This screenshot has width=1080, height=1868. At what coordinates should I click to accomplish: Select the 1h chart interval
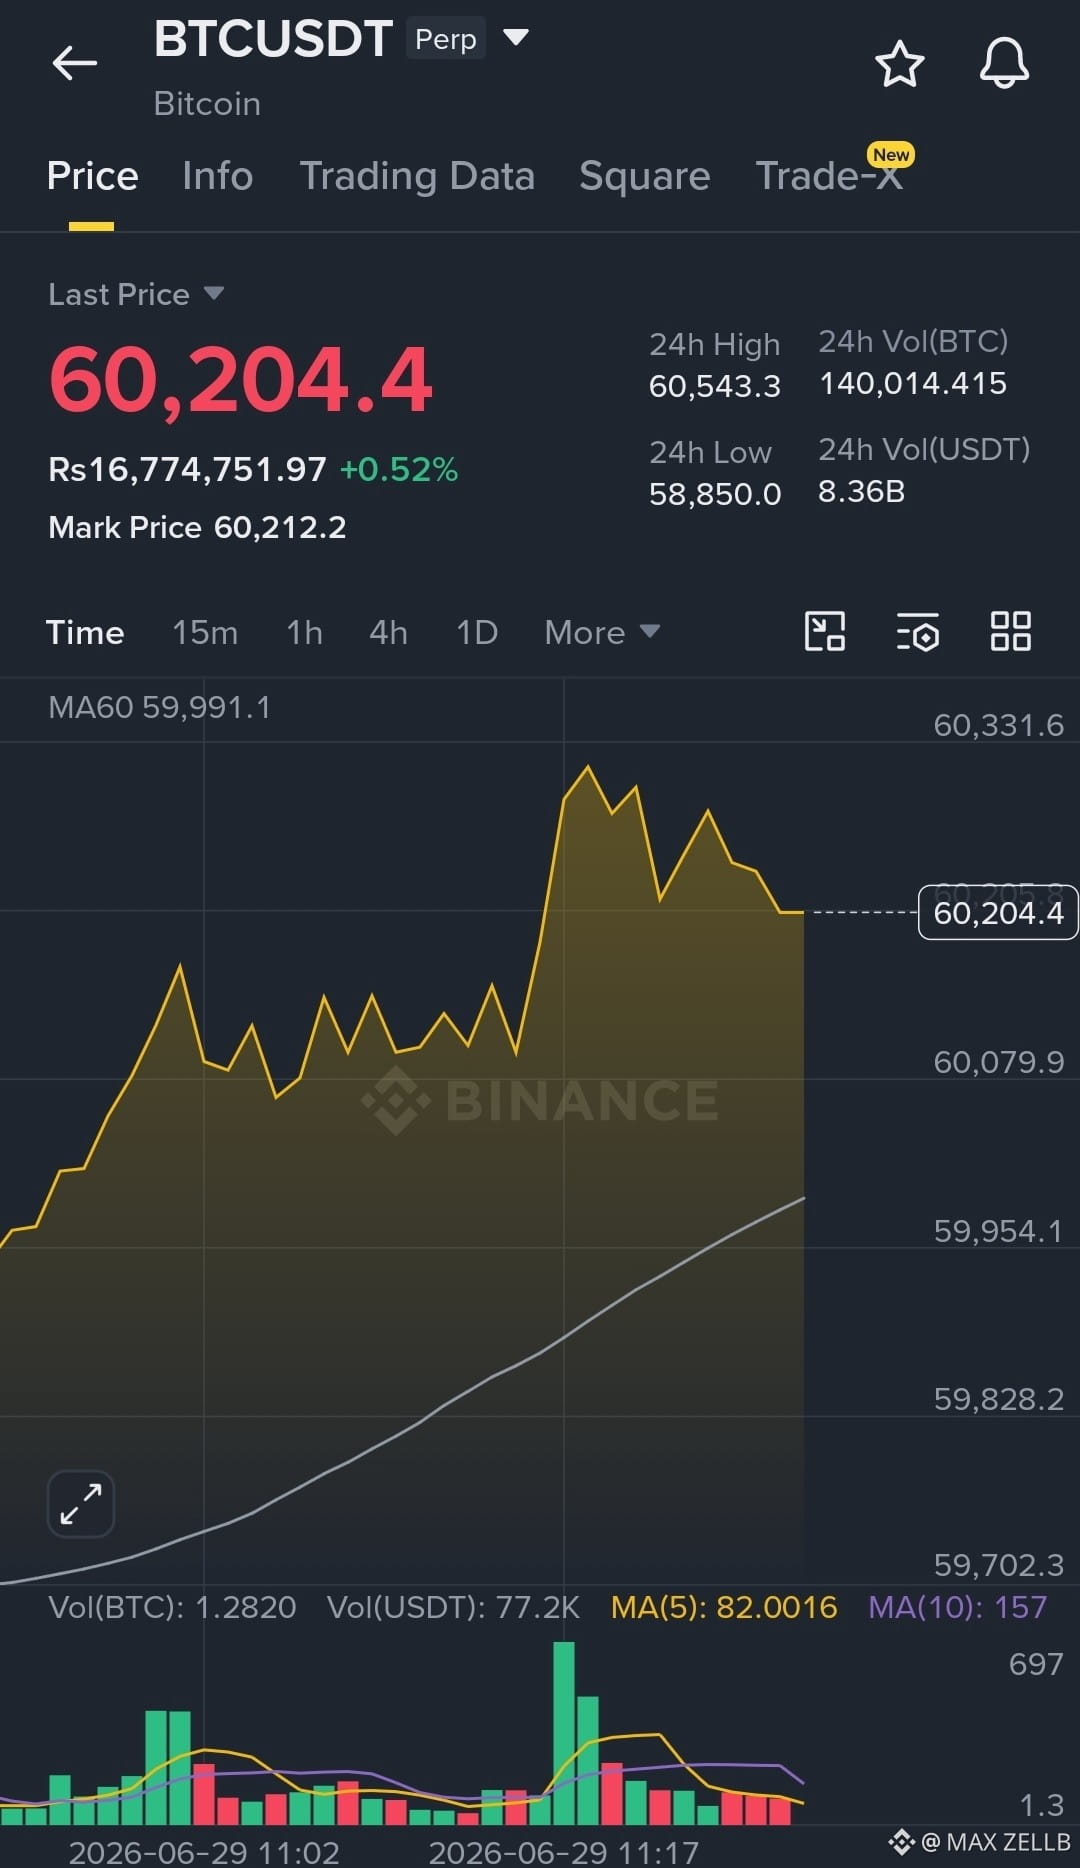coord(304,632)
